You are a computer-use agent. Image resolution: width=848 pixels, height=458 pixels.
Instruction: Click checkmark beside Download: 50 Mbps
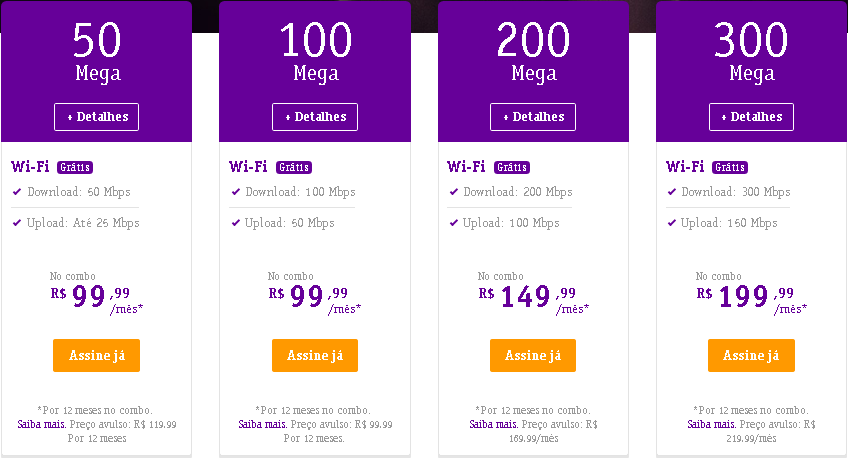click(x=17, y=191)
